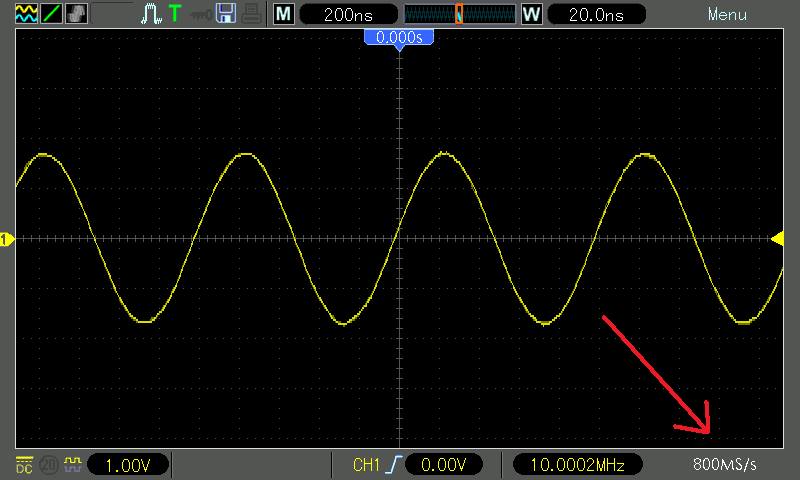
Task: Click the DC coupling indicator icon
Action: point(24,464)
